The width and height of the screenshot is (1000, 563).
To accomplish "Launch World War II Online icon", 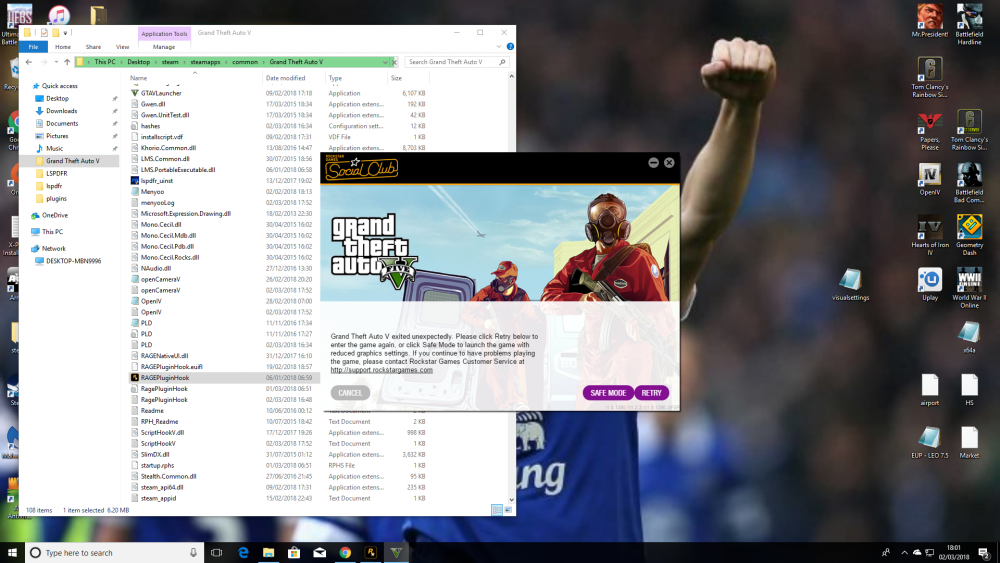I will 969,288.
